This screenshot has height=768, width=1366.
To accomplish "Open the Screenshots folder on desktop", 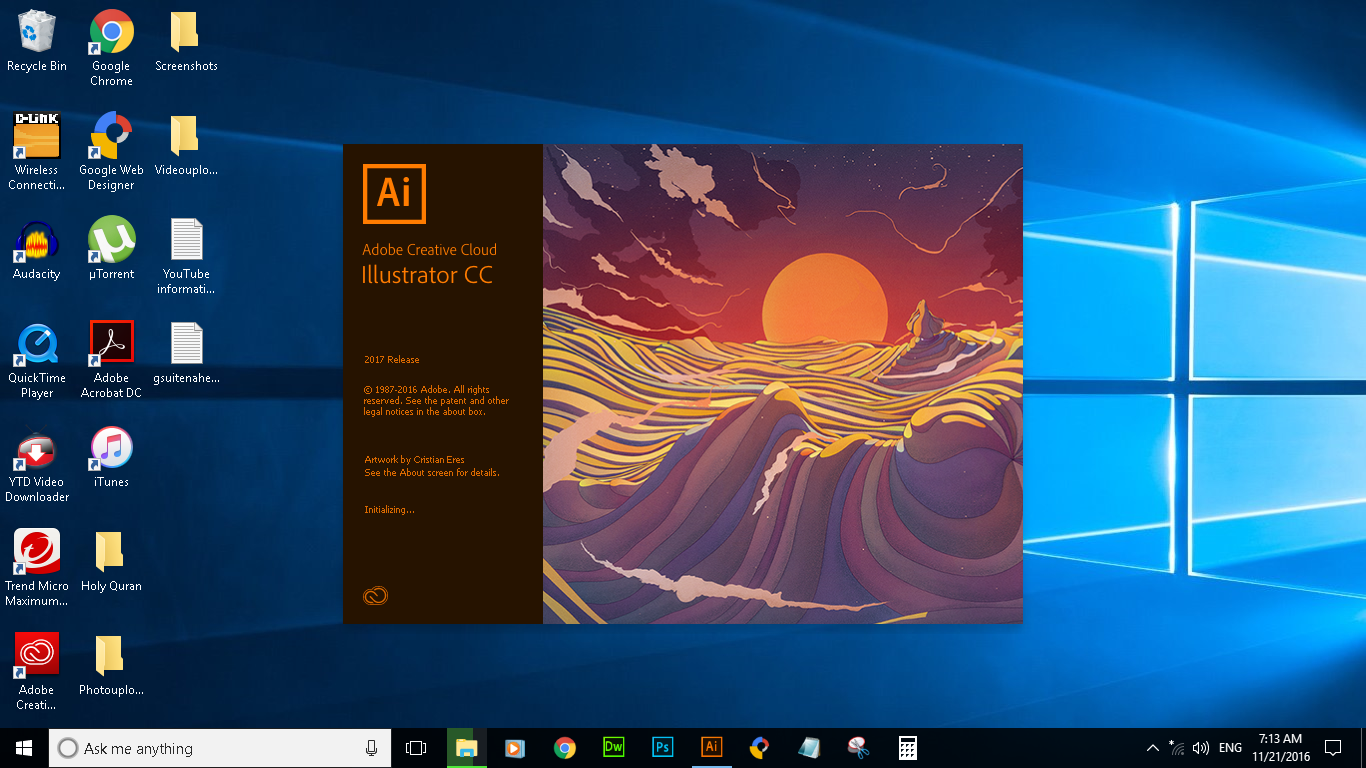I will [x=186, y=41].
